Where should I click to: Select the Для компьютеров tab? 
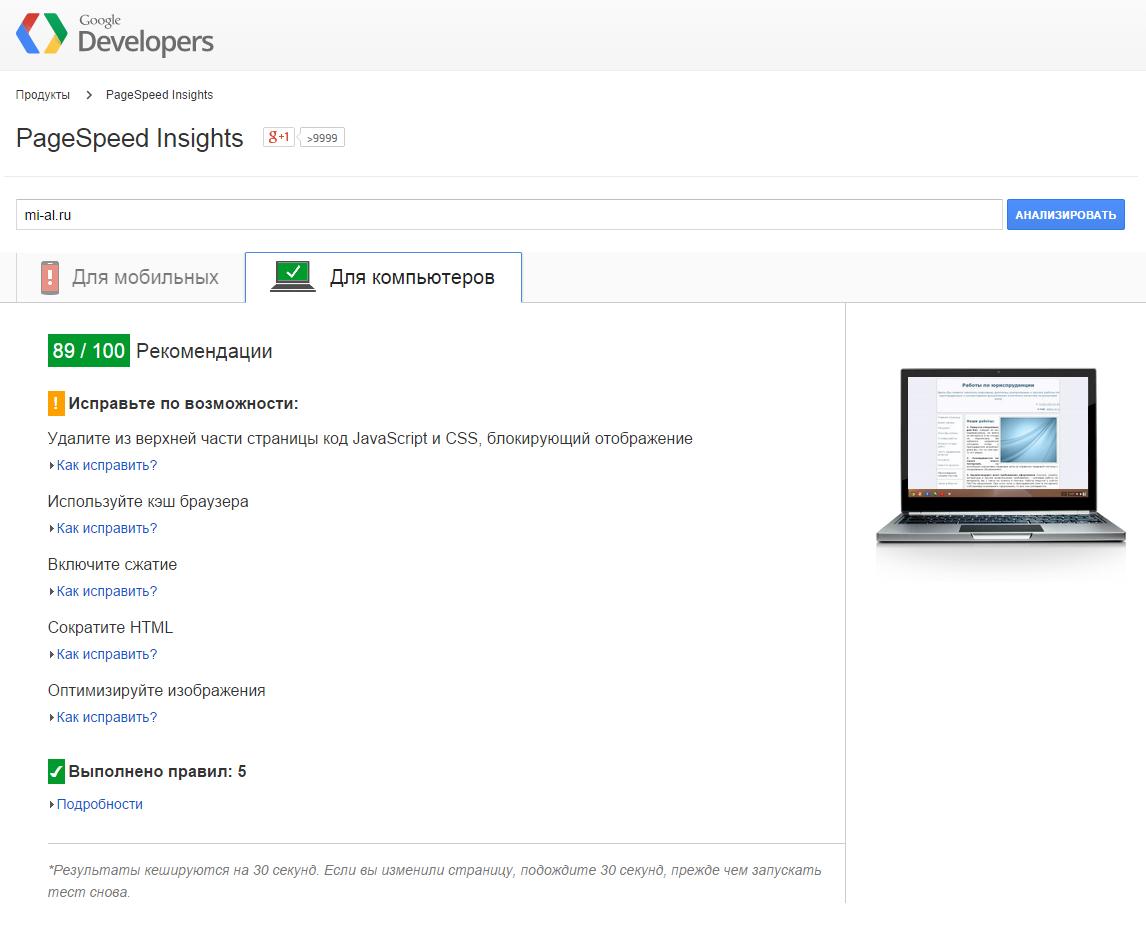tap(383, 277)
